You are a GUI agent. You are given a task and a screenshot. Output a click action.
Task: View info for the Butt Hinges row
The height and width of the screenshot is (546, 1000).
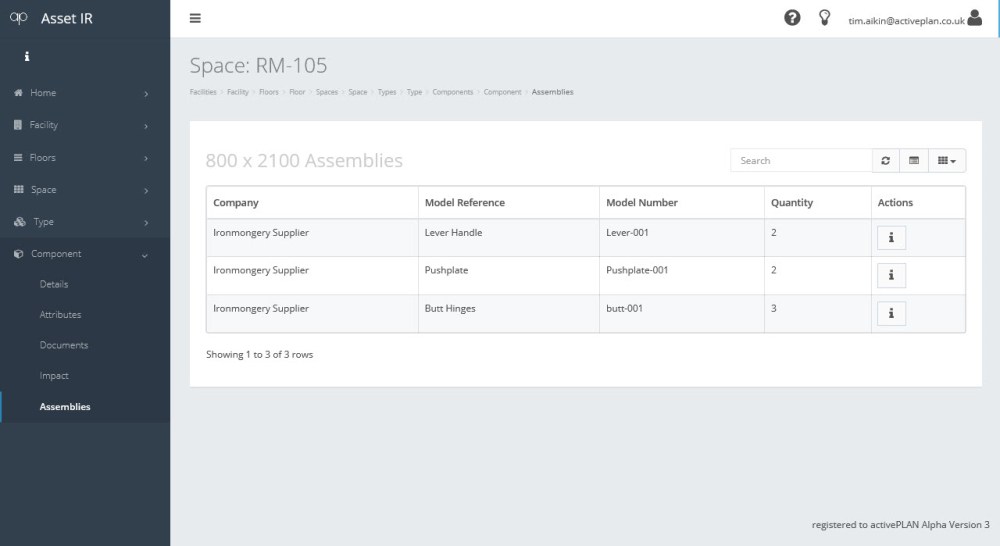coord(891,313)
